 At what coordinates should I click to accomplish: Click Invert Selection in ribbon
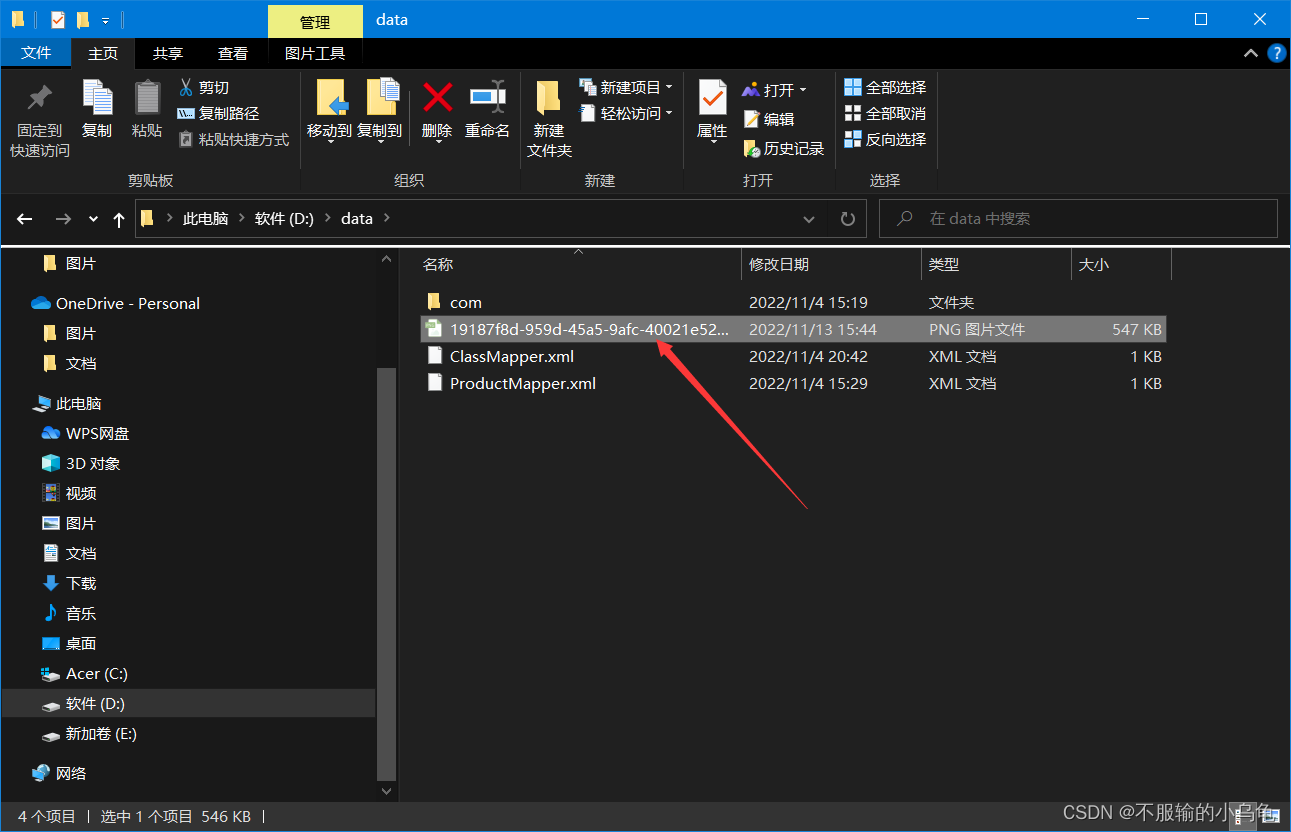tap(885, 140)
